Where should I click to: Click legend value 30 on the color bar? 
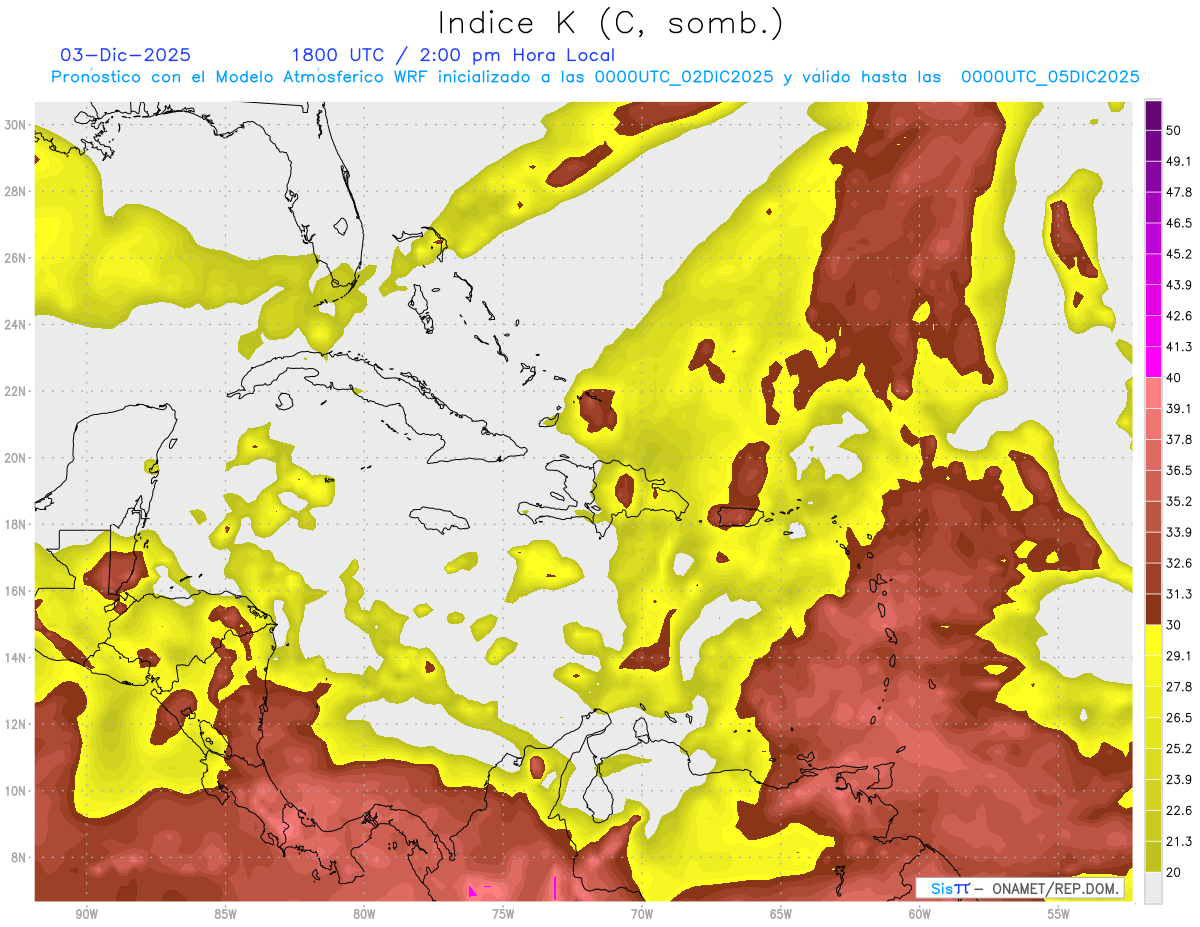click(1173, 625)
